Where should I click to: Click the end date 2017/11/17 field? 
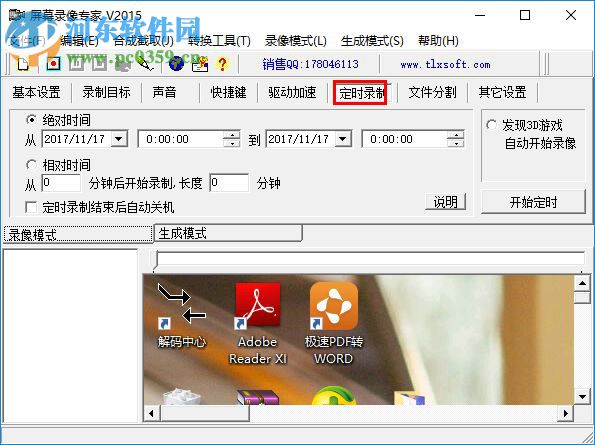click(x=301, y=139)
